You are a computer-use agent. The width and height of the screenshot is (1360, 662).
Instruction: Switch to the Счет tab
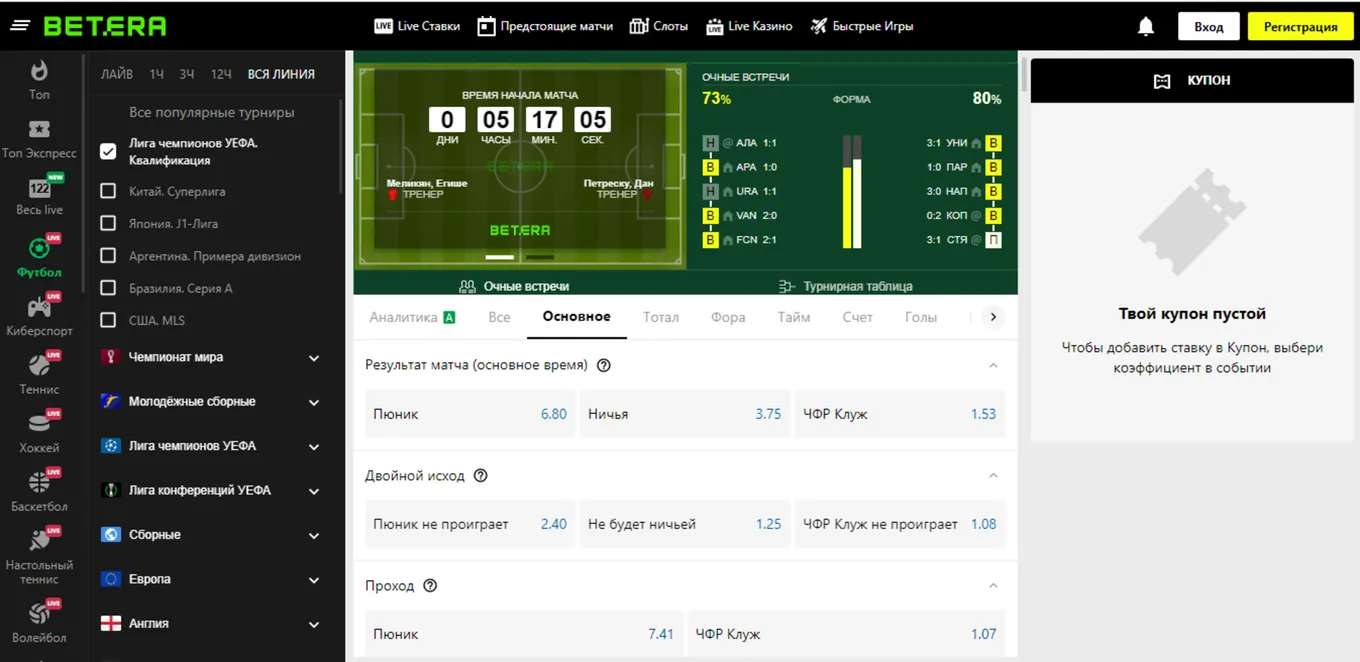(x=857, y=317)
